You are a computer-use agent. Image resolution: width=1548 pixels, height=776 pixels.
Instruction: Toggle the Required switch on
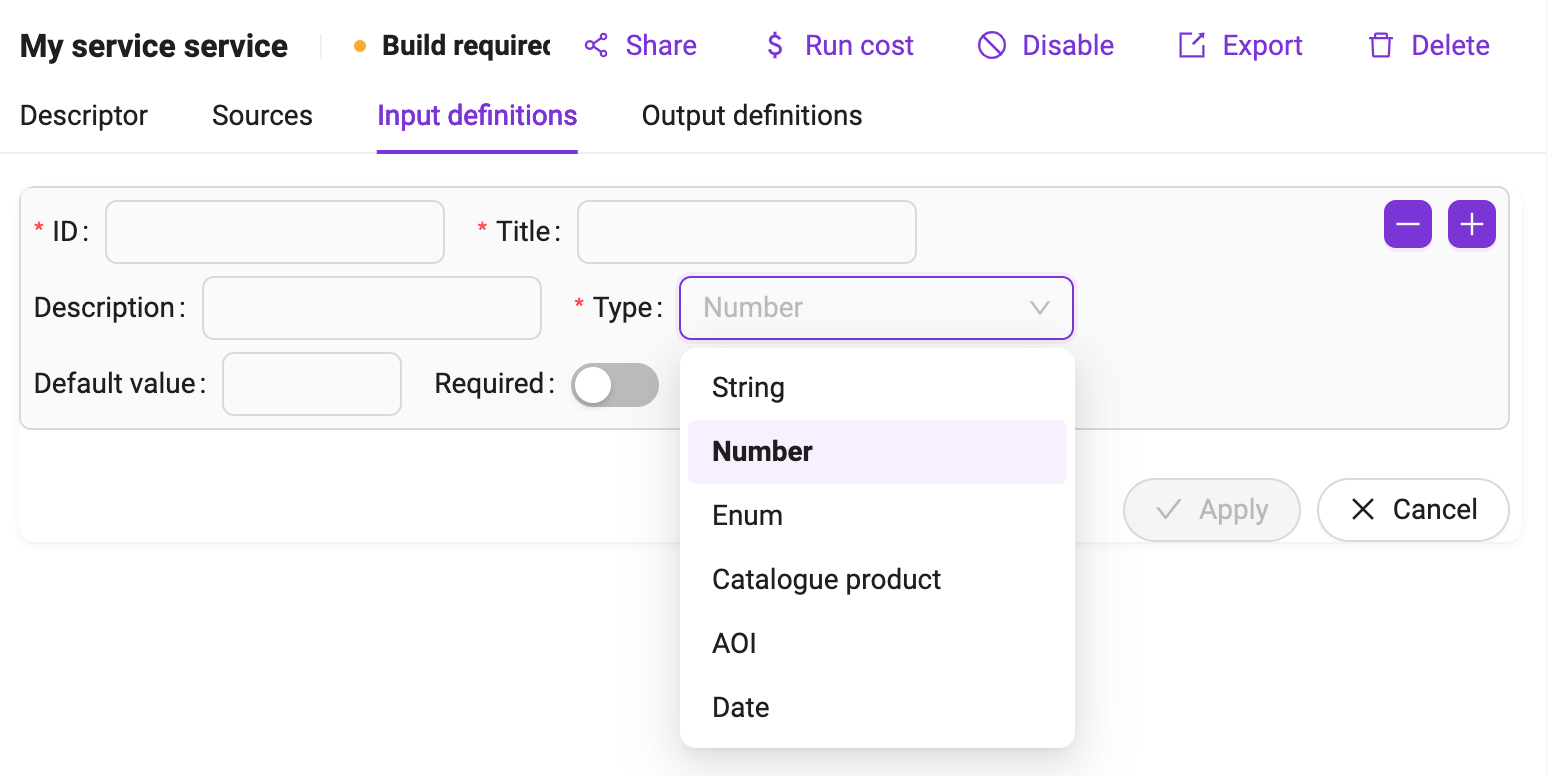click(x=615, y=385)
